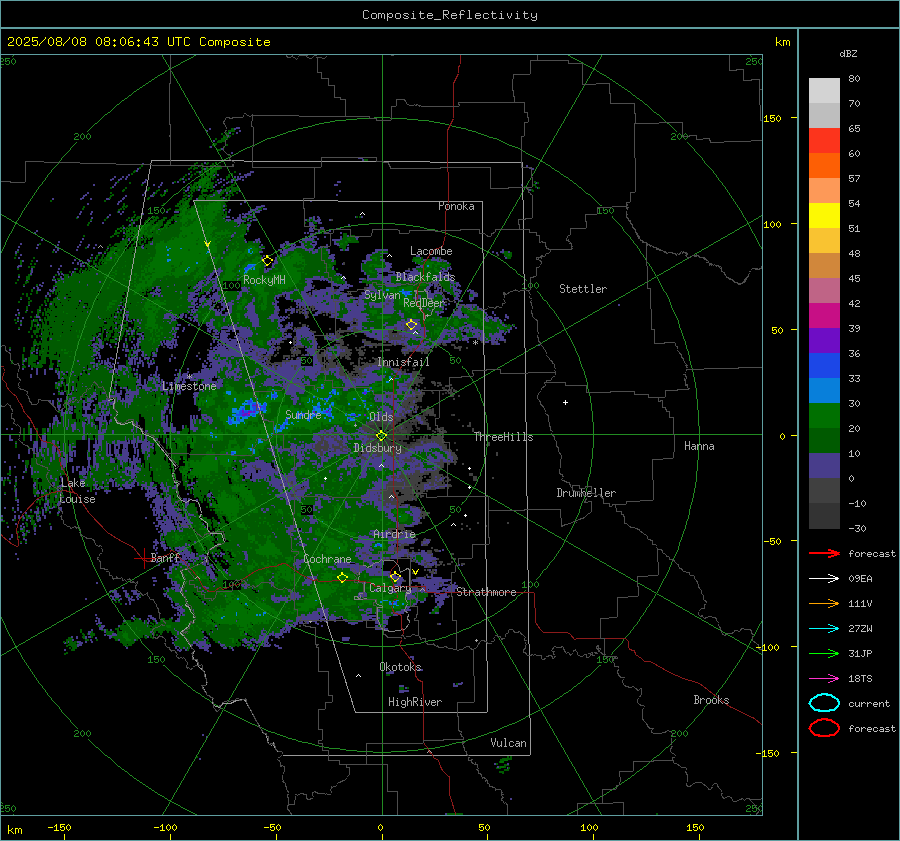The width and height of the screenshot is (900, 841).
Task: Click the cyan 27ZW arrow legend icon
Action: click(x=824, y=629)
